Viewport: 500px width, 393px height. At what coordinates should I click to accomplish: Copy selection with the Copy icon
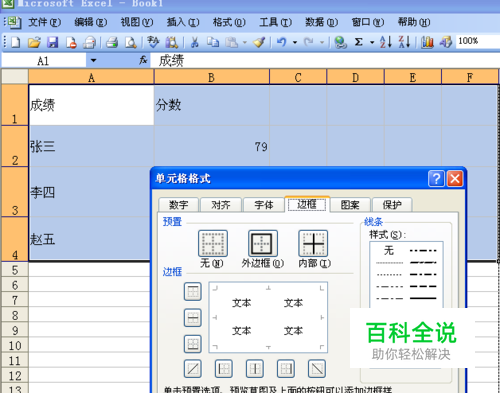[x=213, y=42]
